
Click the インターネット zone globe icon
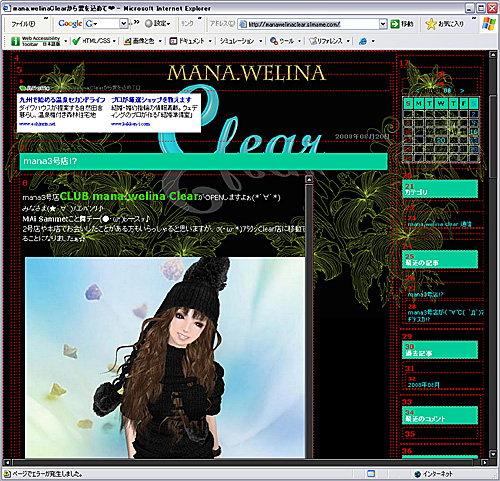pyautogui.click(x=417, y=474)
